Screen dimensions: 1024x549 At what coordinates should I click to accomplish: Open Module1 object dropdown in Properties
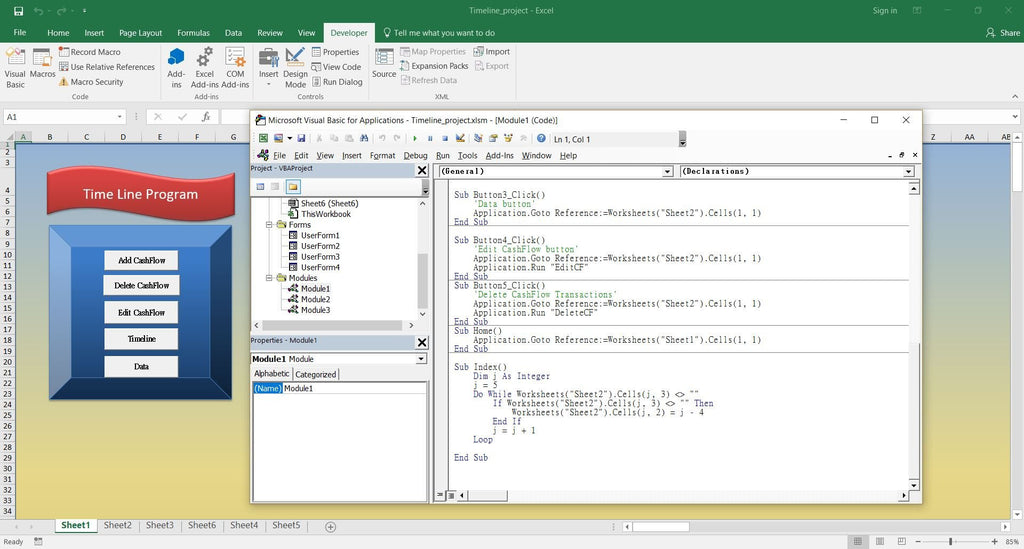pyautogui.click(x=421, y=359)
